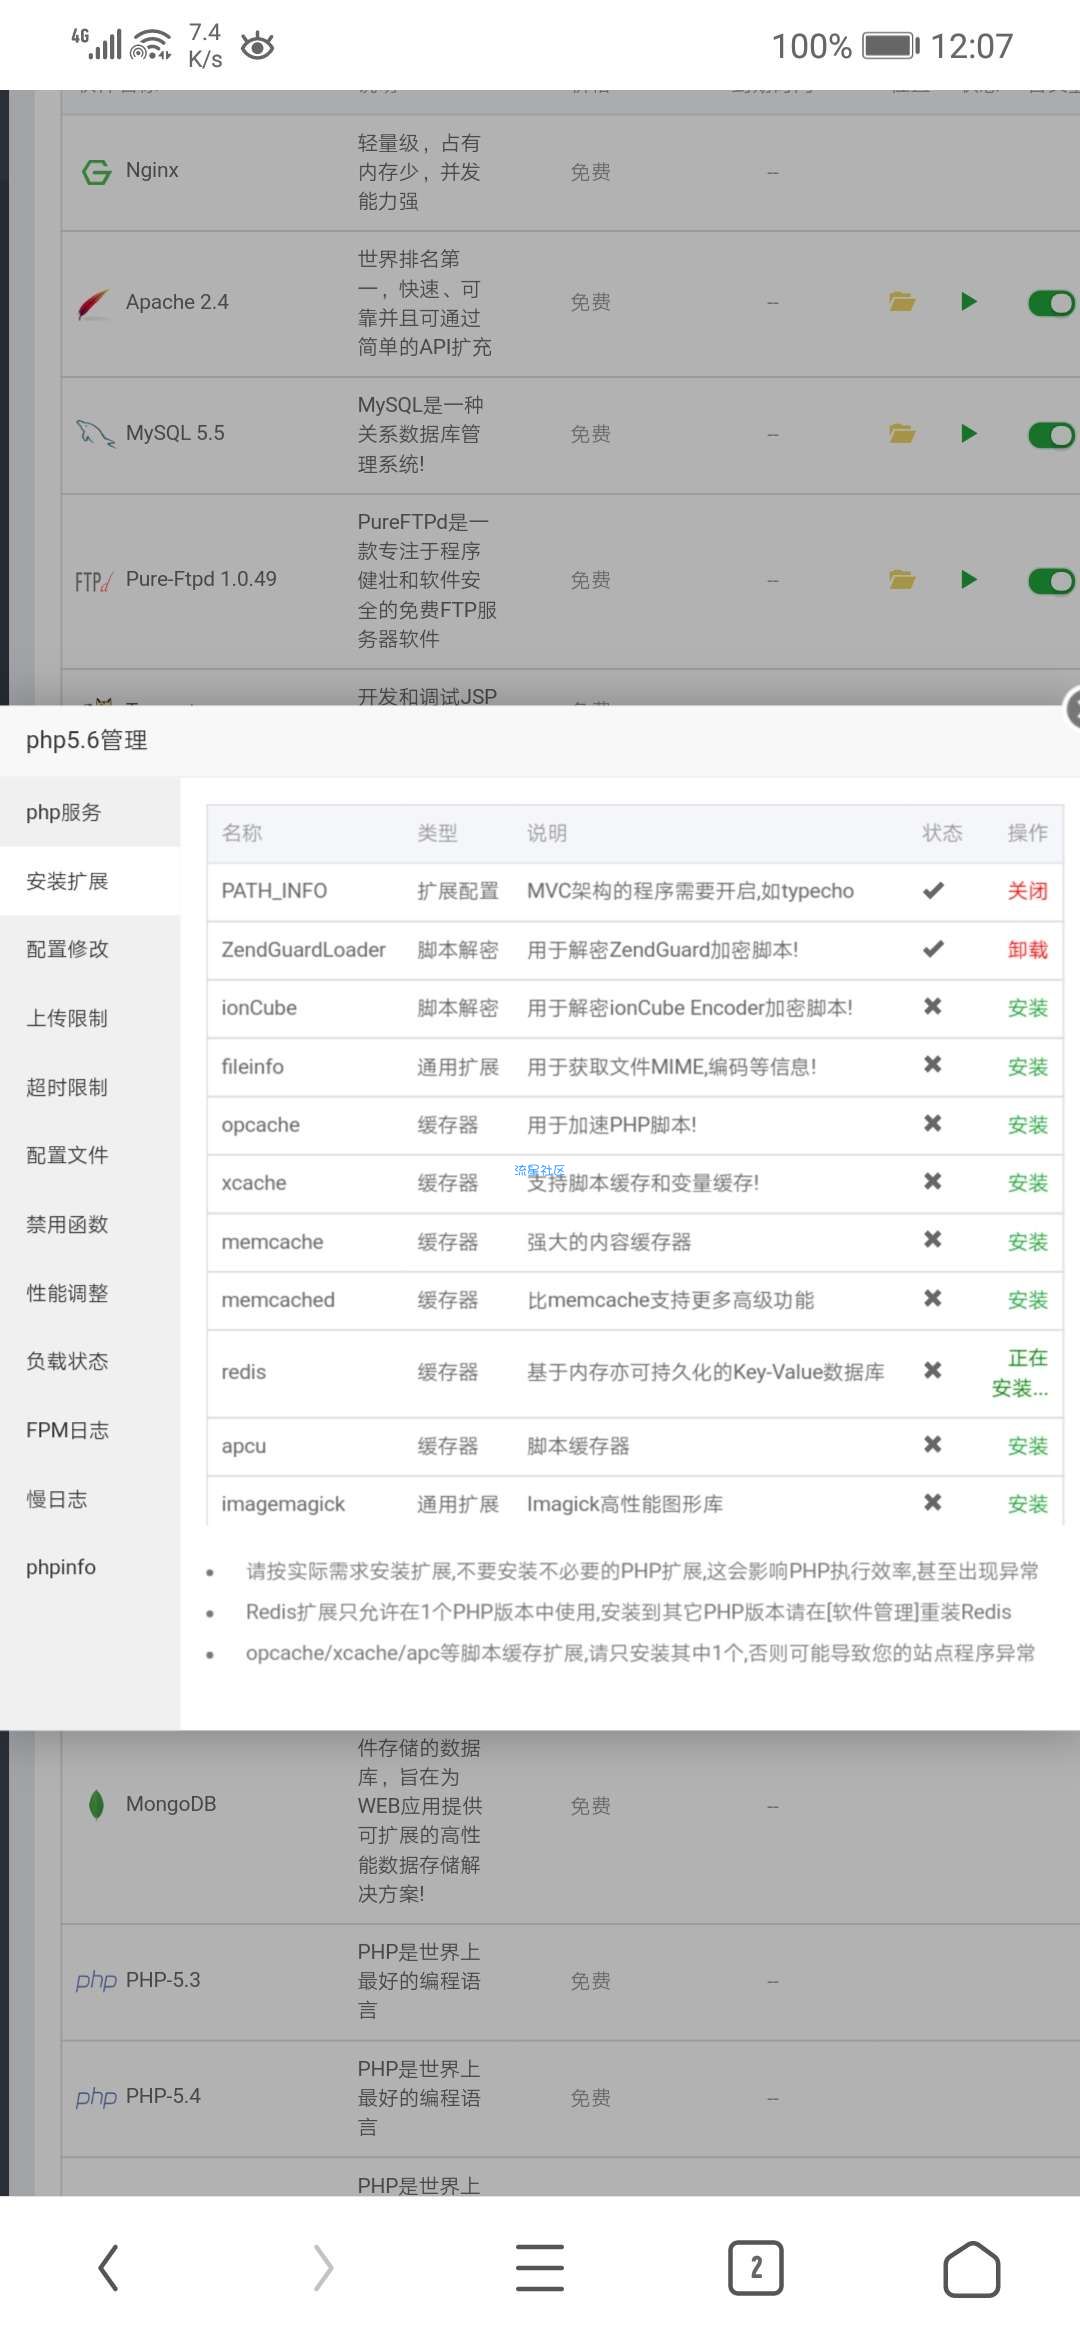Image resolution: width=1080 pixels, height=2340 pixels.
Task: Tap the browser back arrow
Action: (108, 2267)
